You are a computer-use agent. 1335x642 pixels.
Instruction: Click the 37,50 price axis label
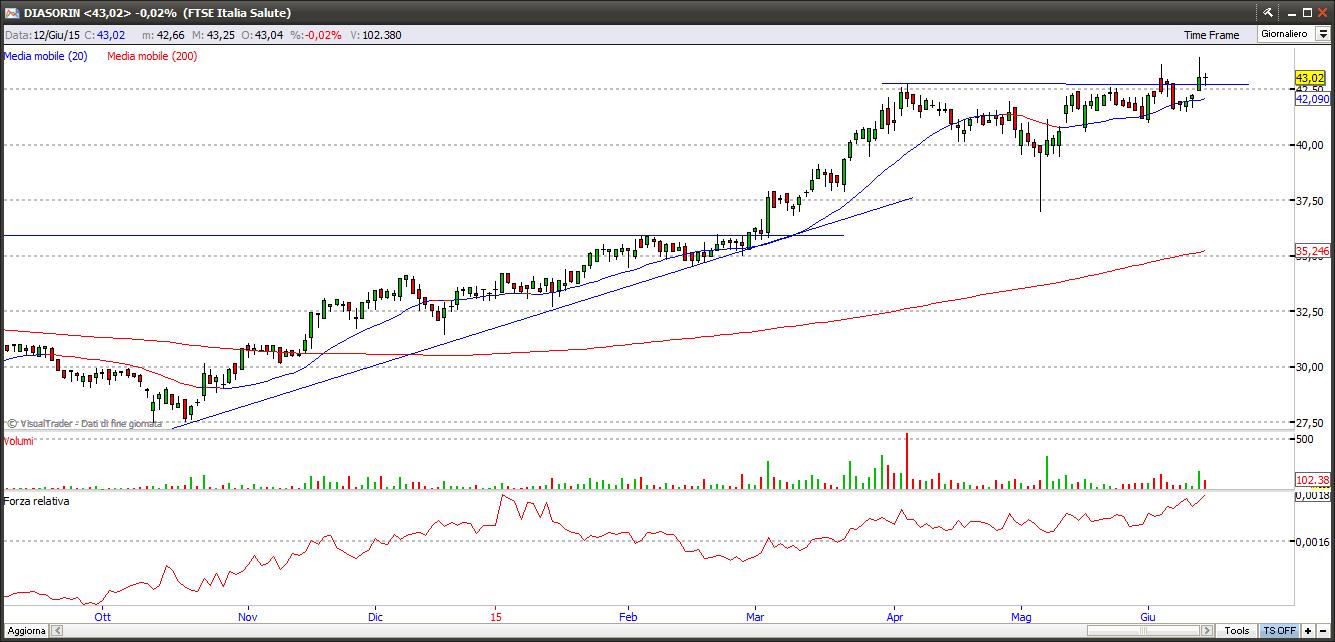point(1309,201)
